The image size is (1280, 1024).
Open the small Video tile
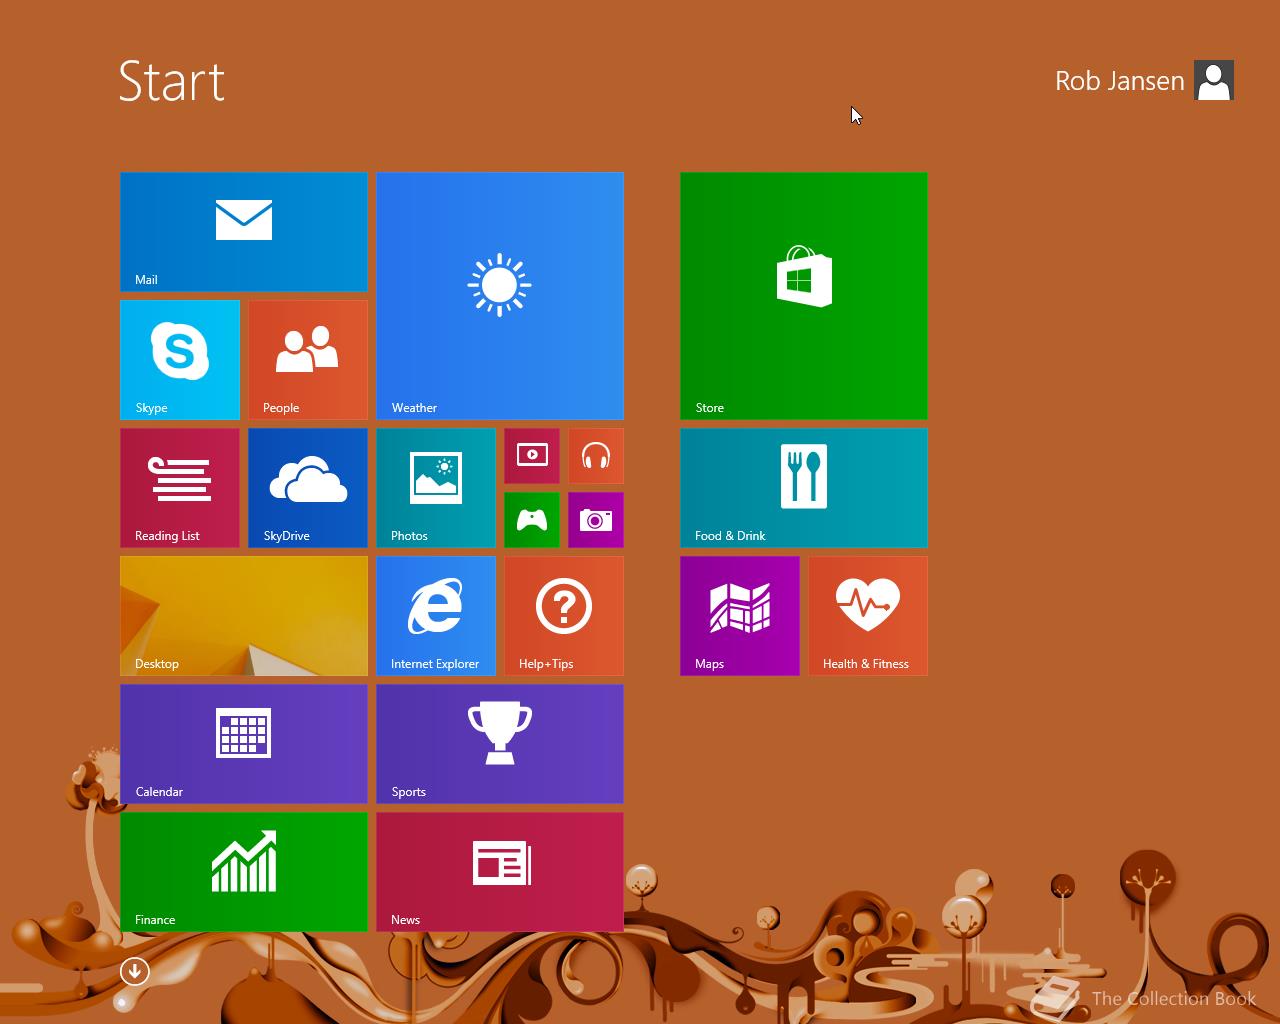pos(532,456)
